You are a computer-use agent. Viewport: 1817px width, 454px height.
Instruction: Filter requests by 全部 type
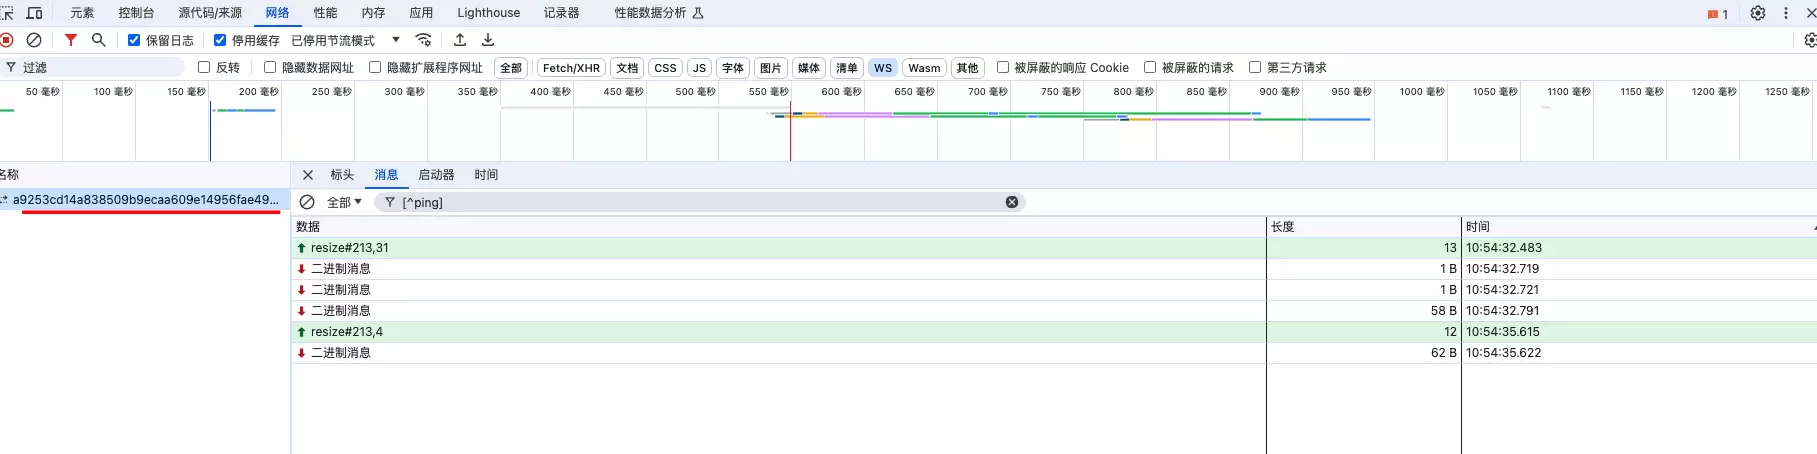tap(511, 68)
